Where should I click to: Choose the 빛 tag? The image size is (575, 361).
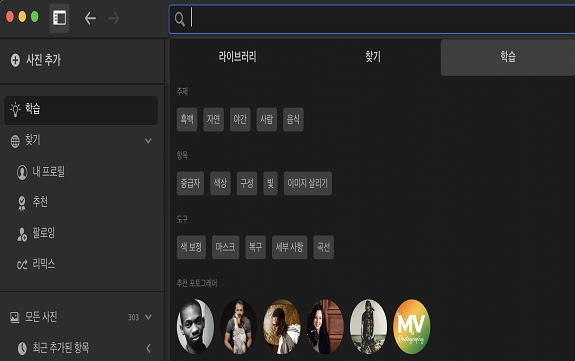coord(270,183)
